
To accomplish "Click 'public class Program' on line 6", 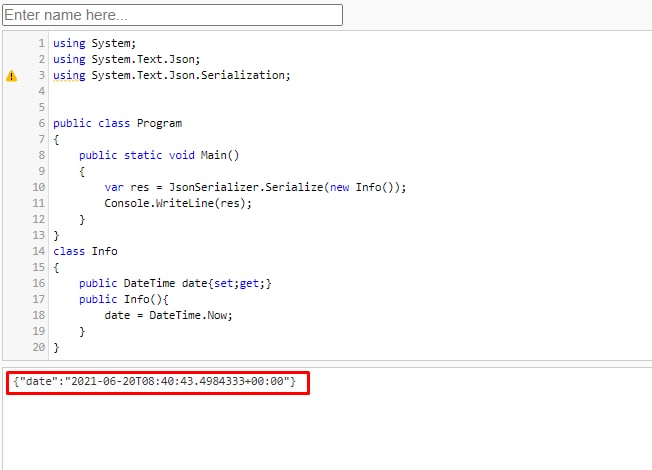I will coord(118,124).
